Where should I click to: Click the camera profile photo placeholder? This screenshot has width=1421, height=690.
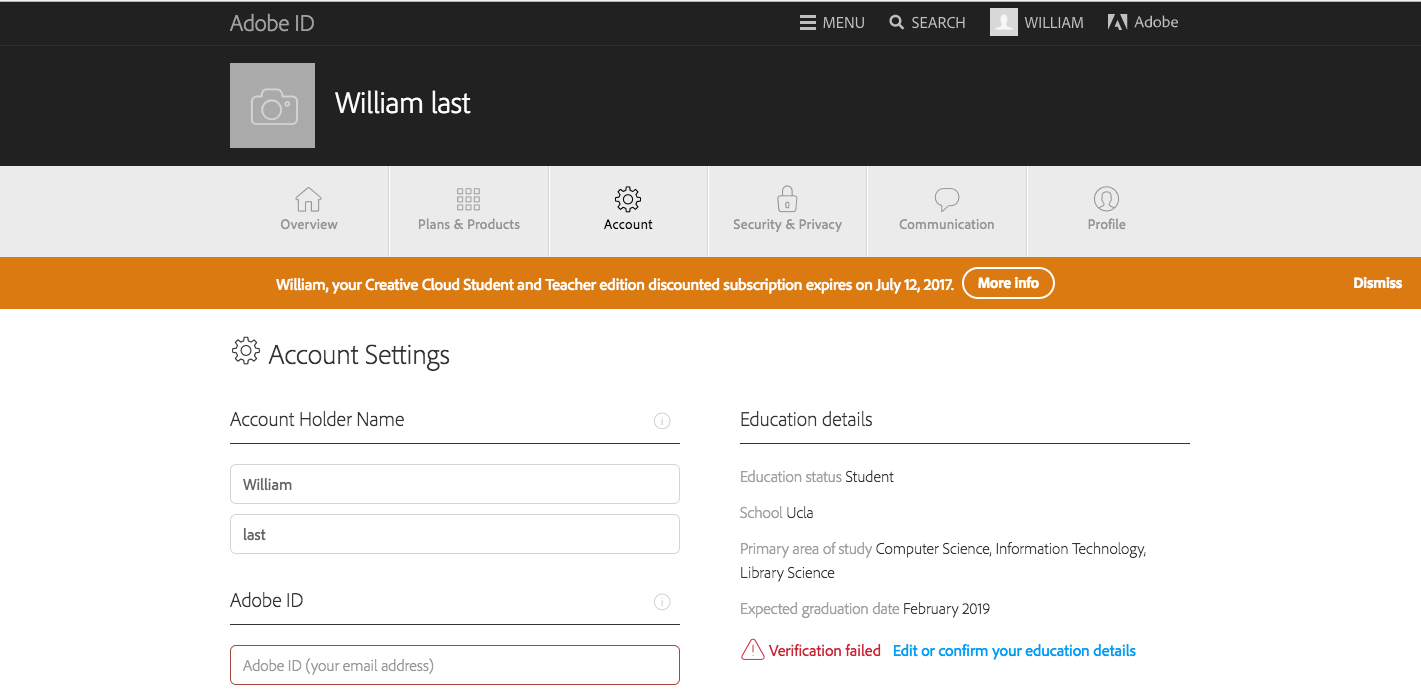[x=272, y=106]
